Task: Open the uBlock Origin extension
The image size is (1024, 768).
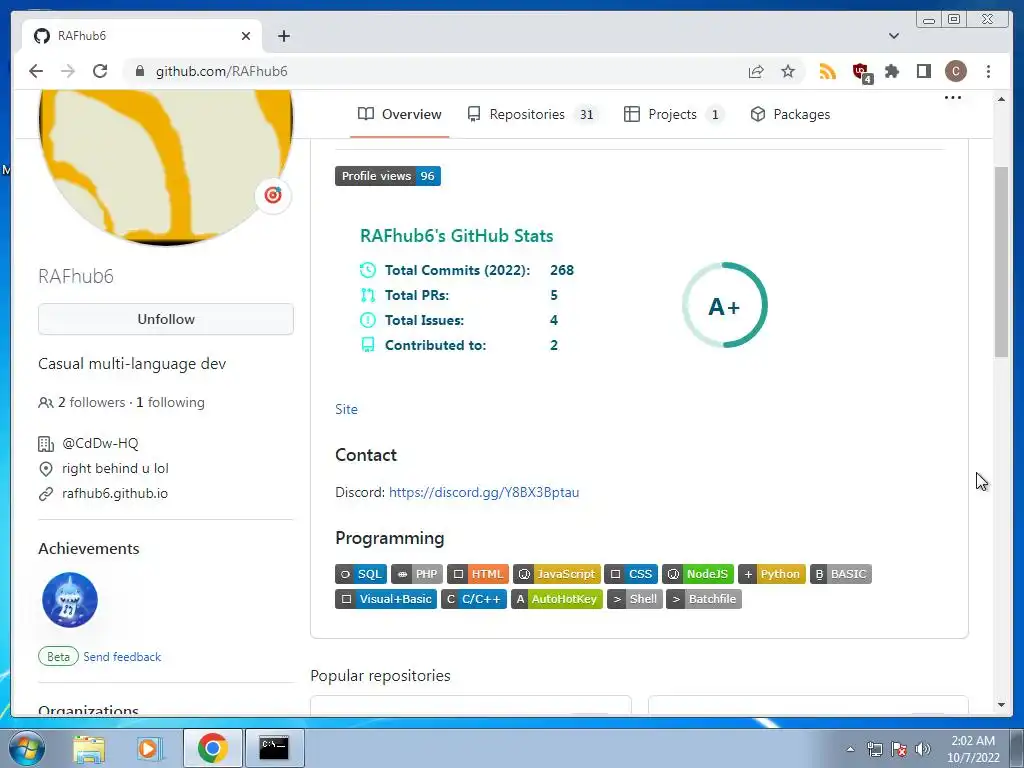Action: coord(861,72)
